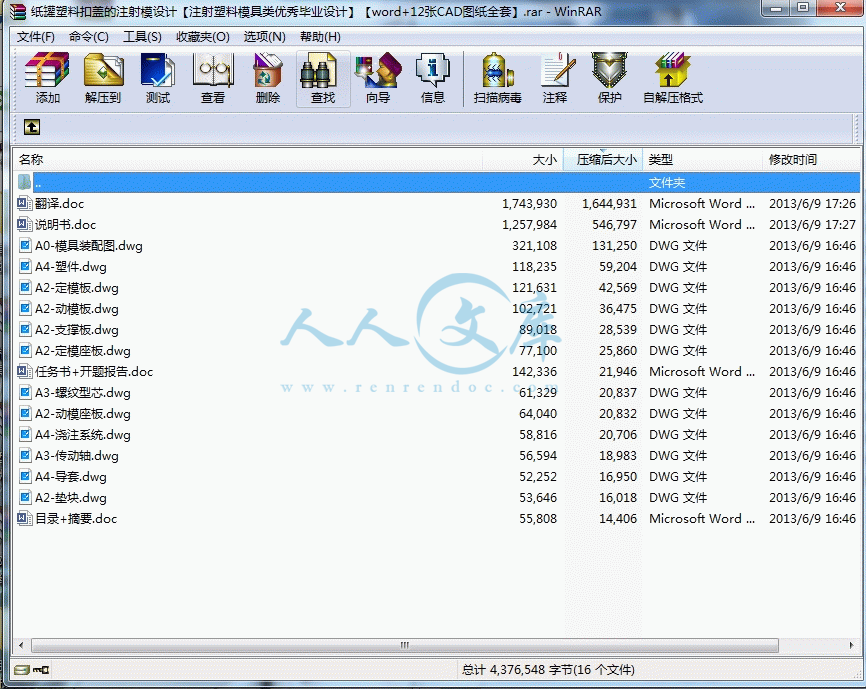The height and width of the screenshot is (689, 866).
Task: Open the 帮助(H) menu
Action: pyautogui.click(x=320, y=37)
